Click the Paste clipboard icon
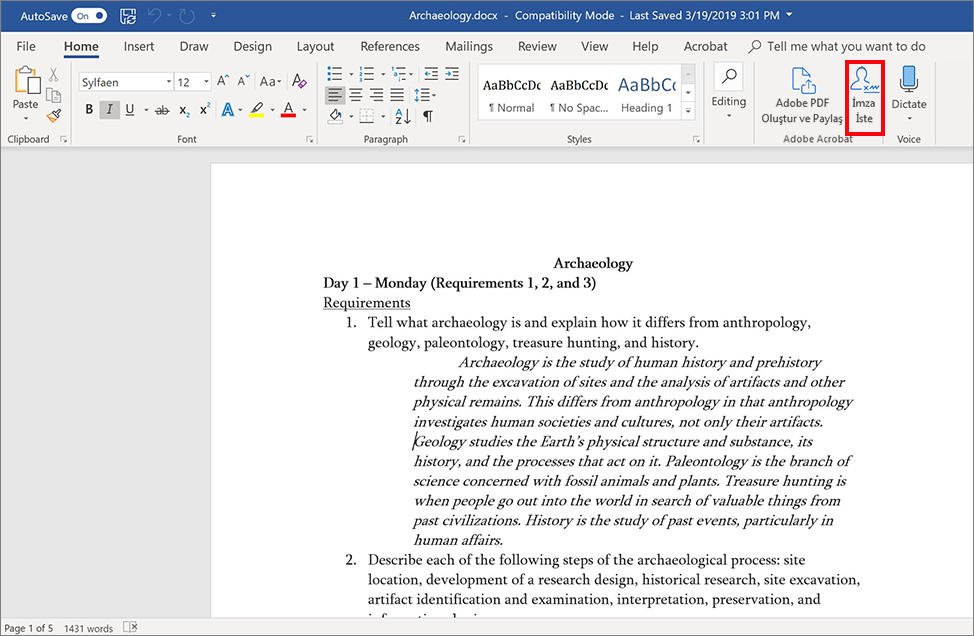This screenshot has width=974, height=636. tap(26, 81)
